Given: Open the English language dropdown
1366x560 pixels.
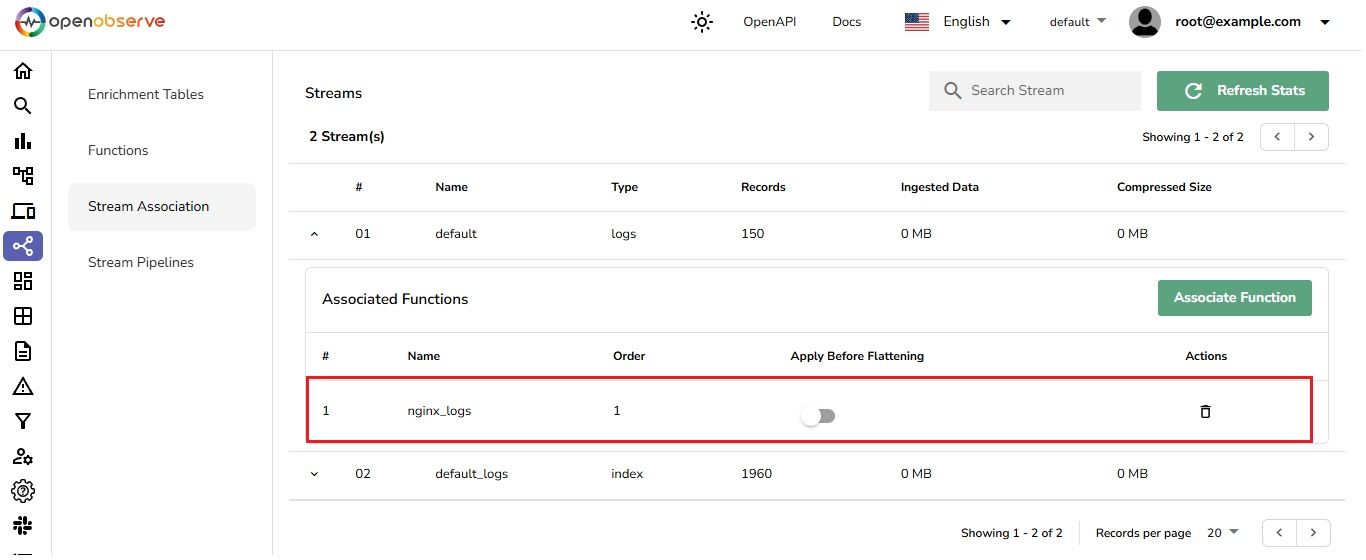Looking at the screenshot, I should [x=957, y=22].
